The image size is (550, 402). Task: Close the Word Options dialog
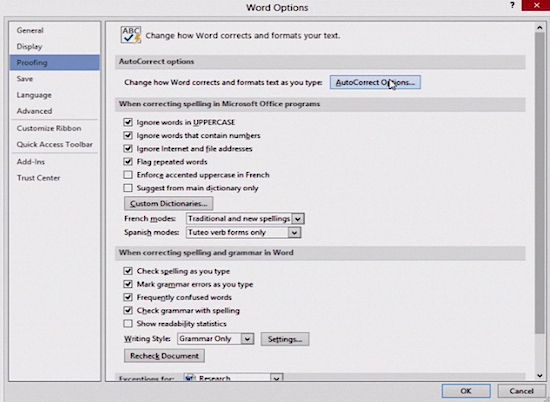point(536,5)
